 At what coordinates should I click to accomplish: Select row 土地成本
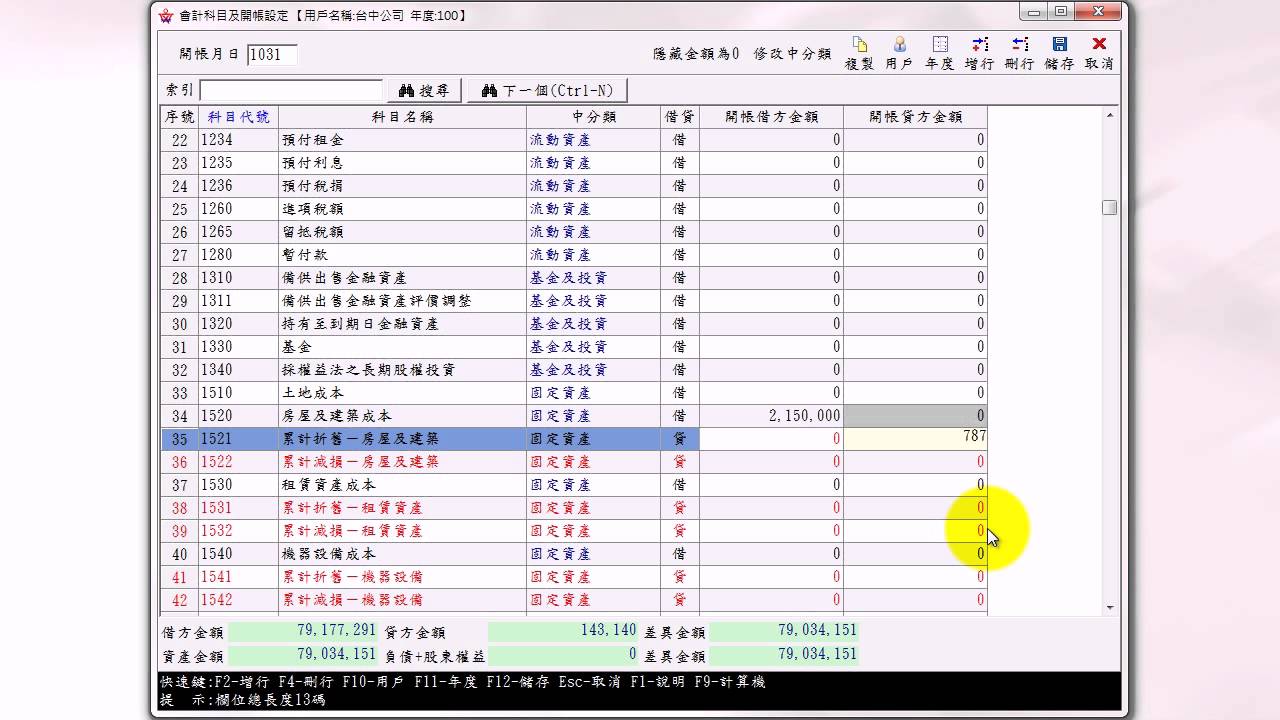point(574,393)
